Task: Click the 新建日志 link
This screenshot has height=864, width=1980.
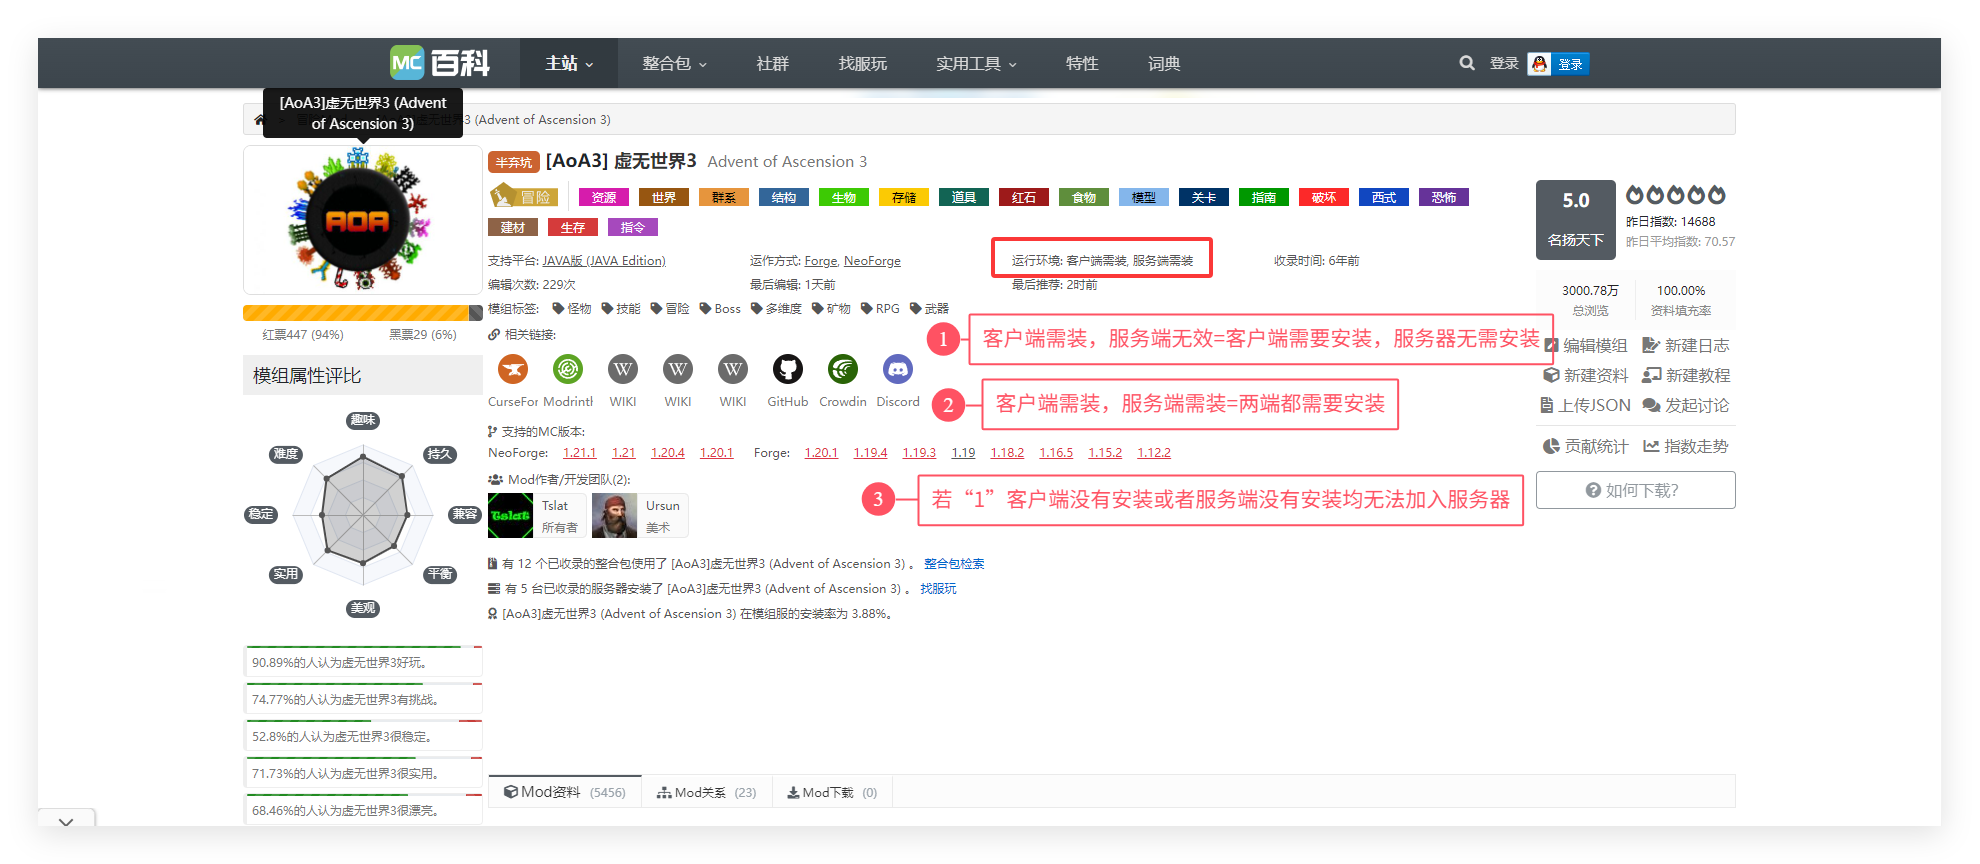Action: point(1686,345)
